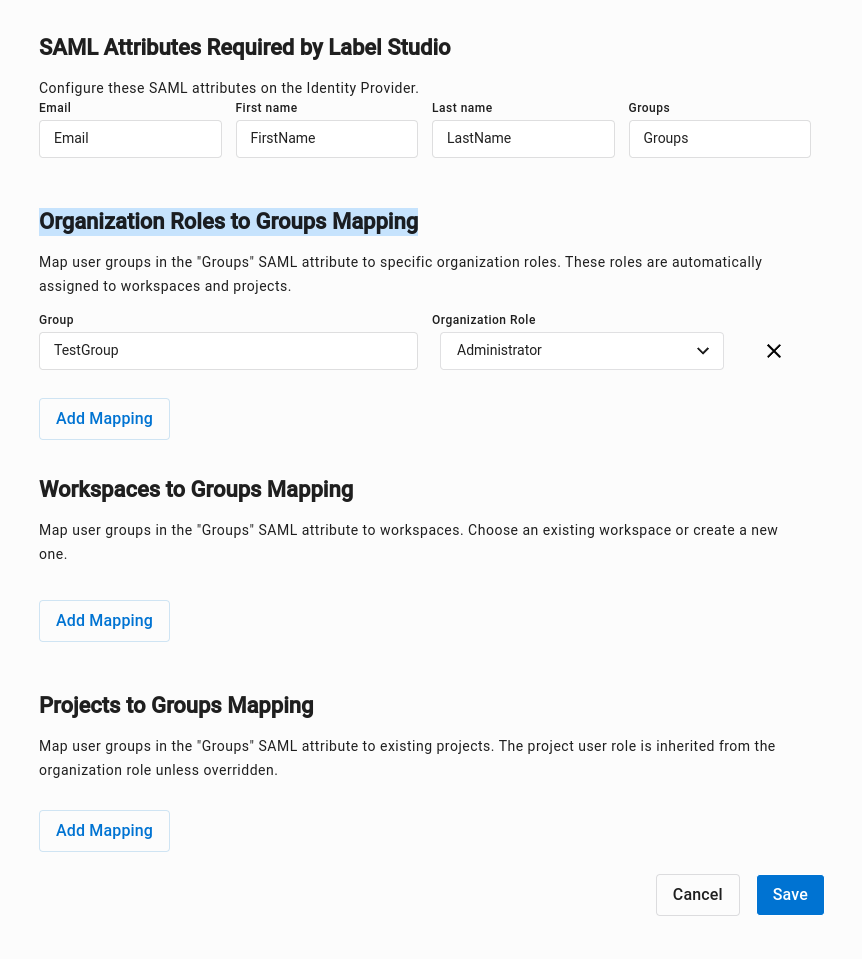Click the Projects to Groups Mapping heading

click(176, 705)
